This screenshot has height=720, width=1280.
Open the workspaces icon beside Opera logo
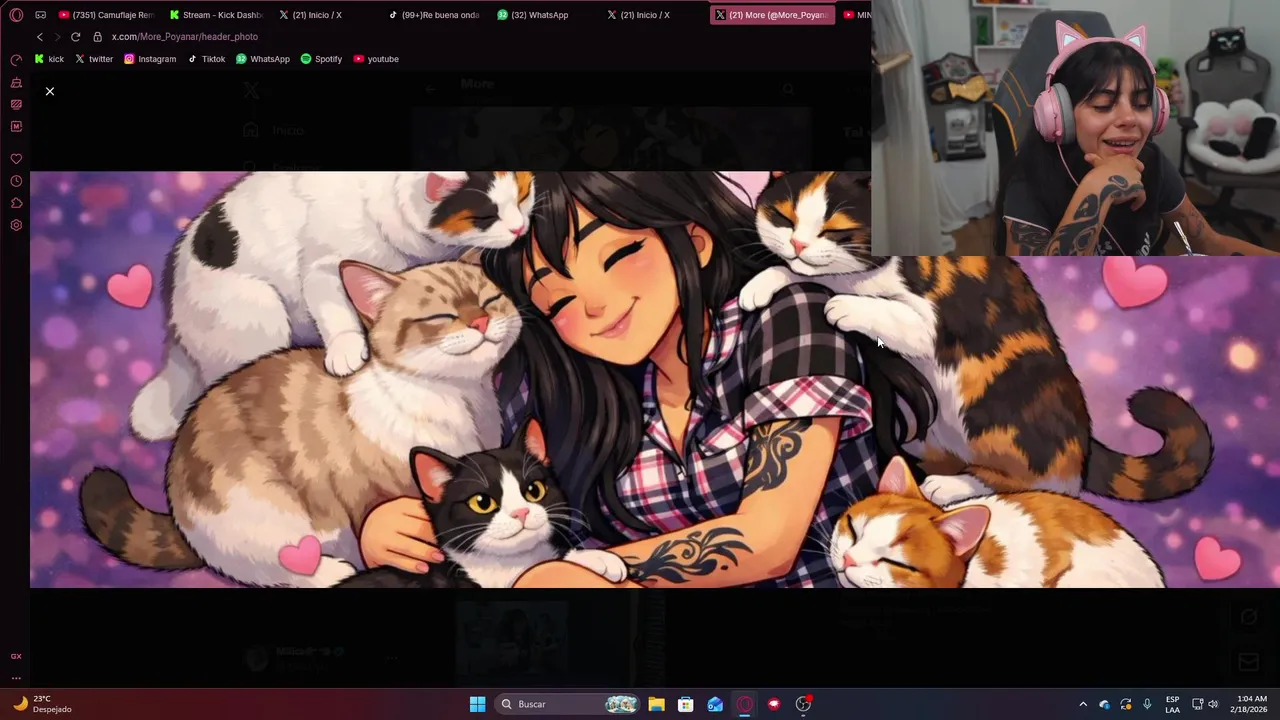coord(40,15)
